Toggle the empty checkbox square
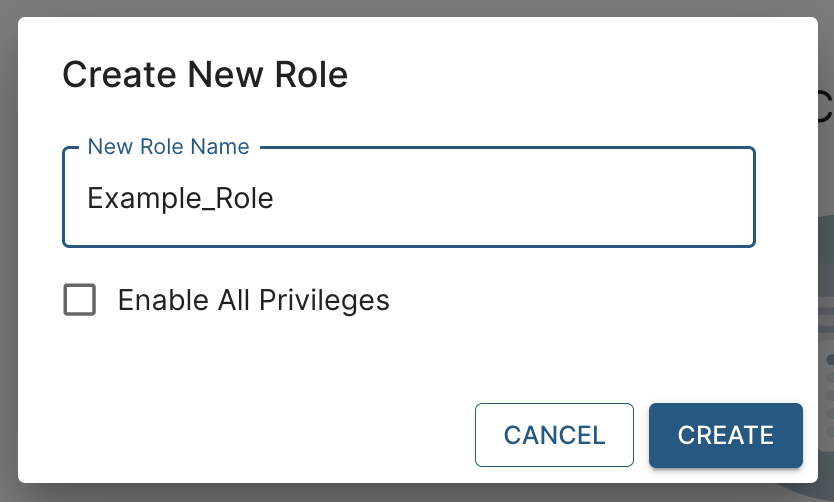Image resolution: width=834 pixels, height=502 pixels. click(x=80, y=300)
